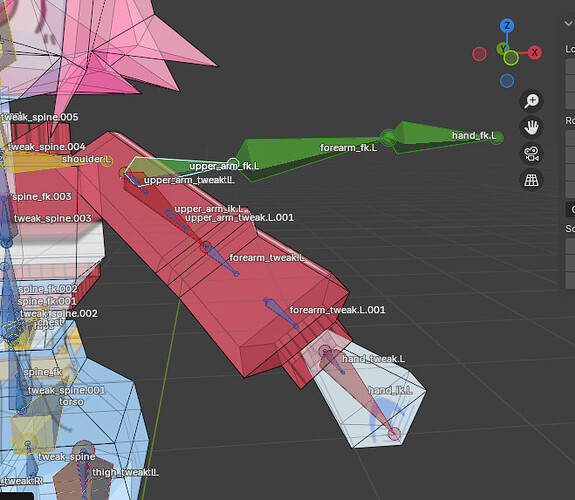Viewport: 575px width, 500px height.
Task: Toggle perspective/orthographic grid button
Action: [x=531, y=180]
